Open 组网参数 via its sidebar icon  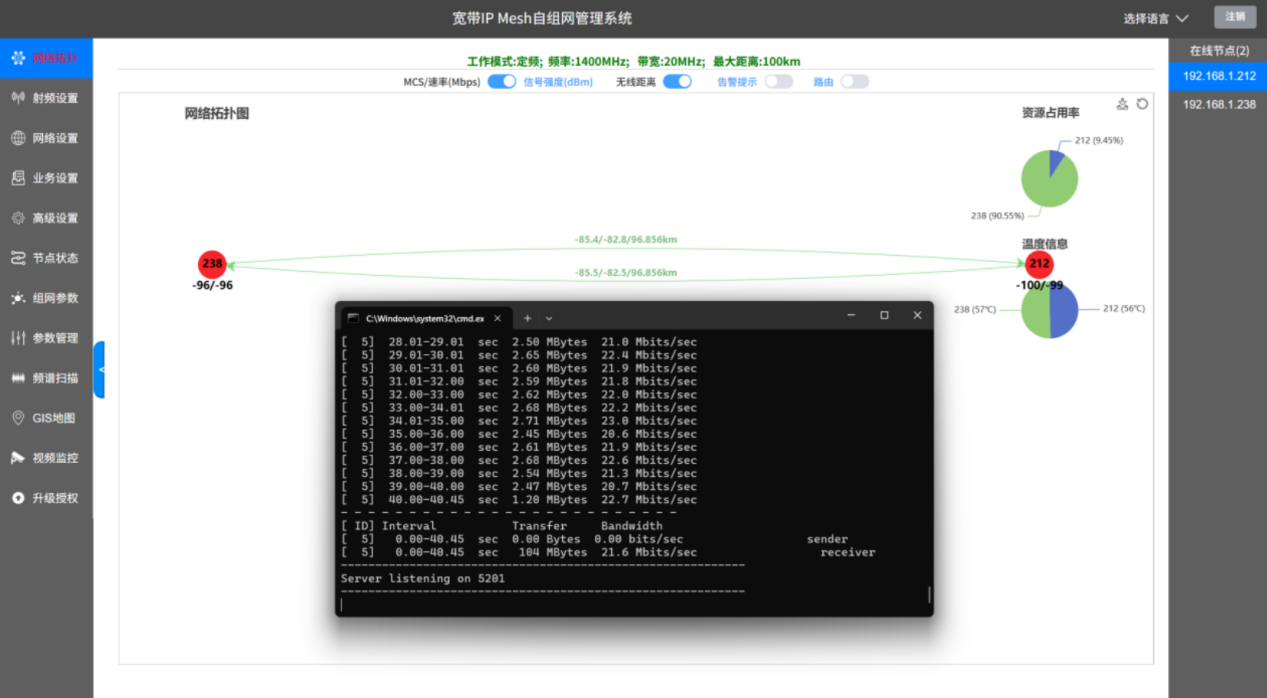(18, 298)
